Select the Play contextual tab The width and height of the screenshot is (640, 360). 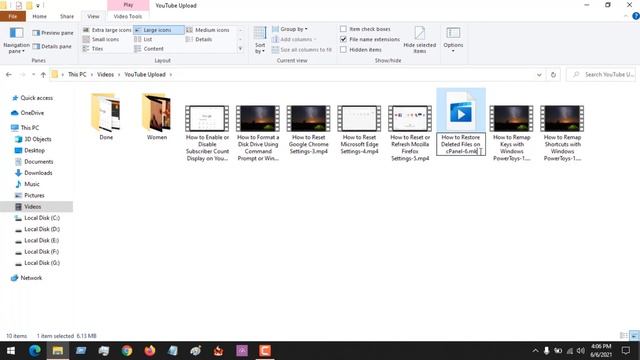128,5
